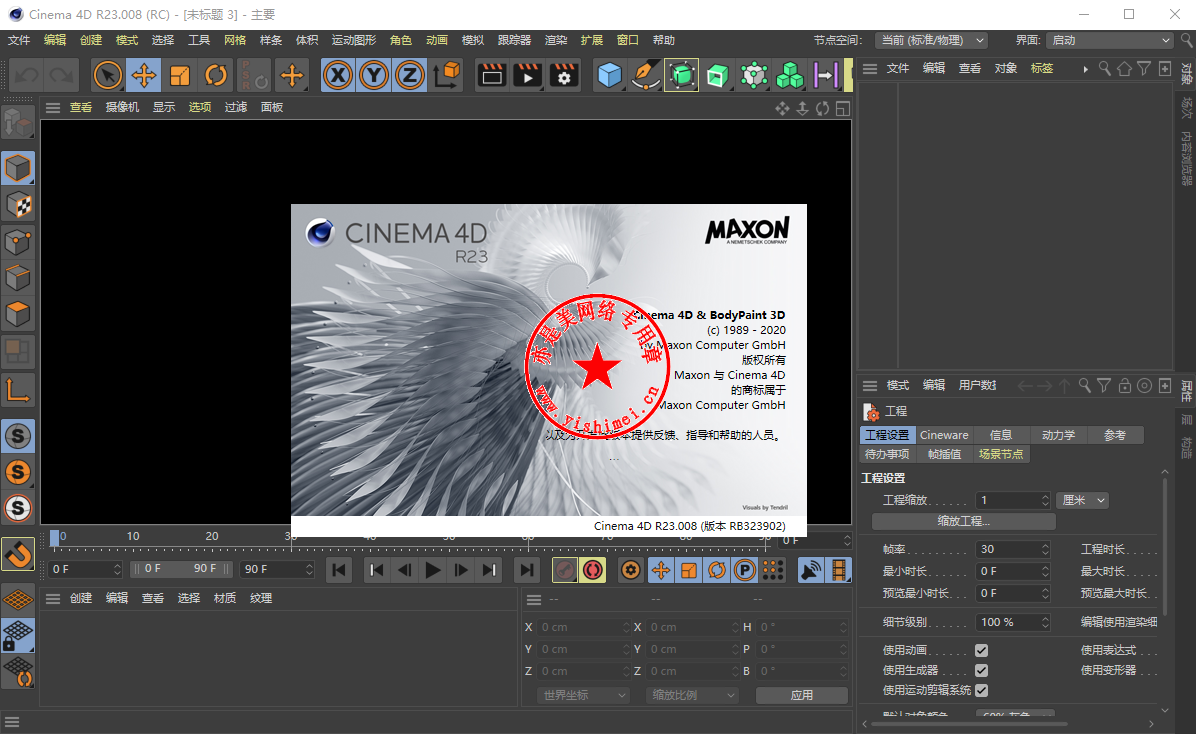The image size is (1196, 734).
Task: Open the volume builder green cubes icon
Action: pos(789,76)
